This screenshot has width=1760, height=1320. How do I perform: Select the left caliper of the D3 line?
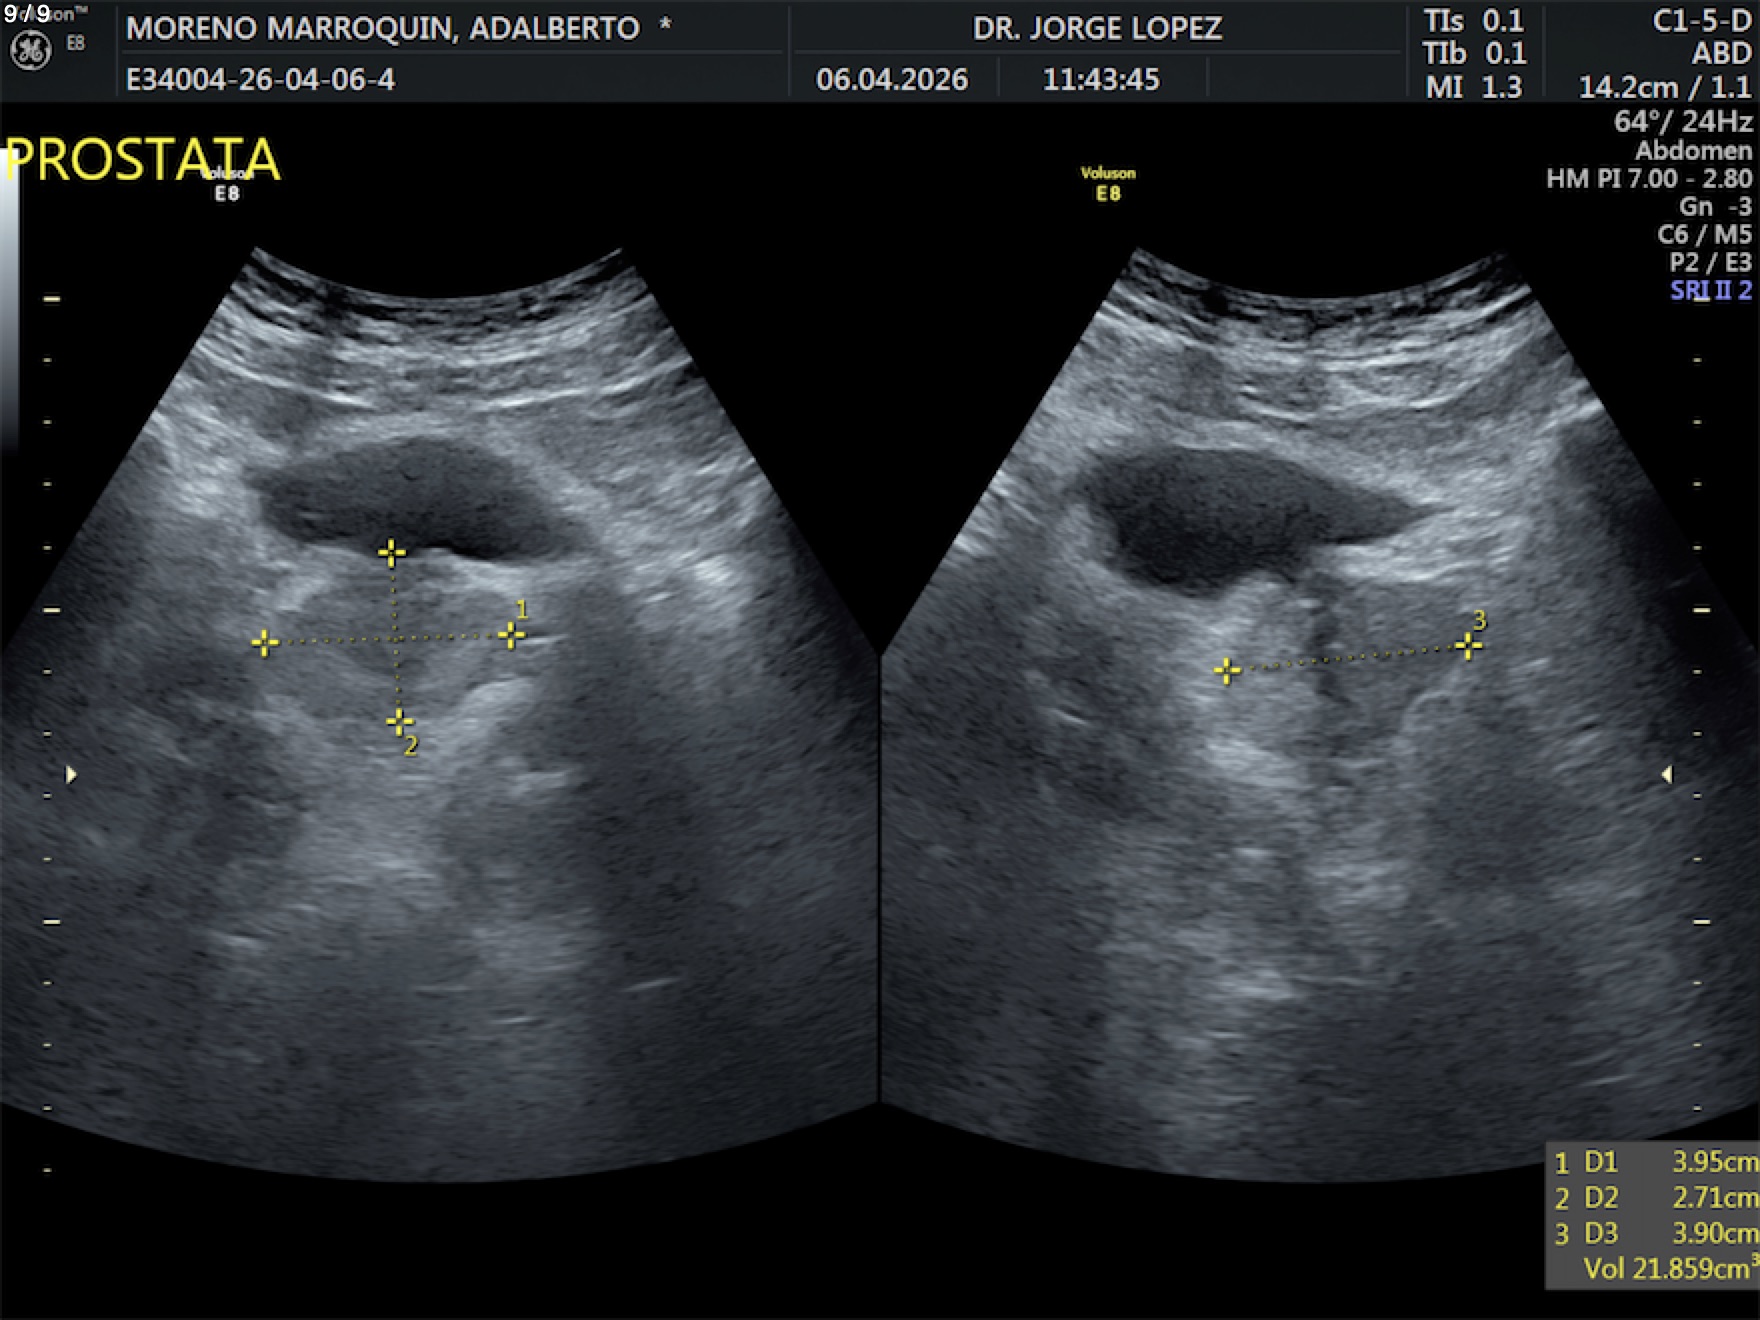pos(1227,670)
